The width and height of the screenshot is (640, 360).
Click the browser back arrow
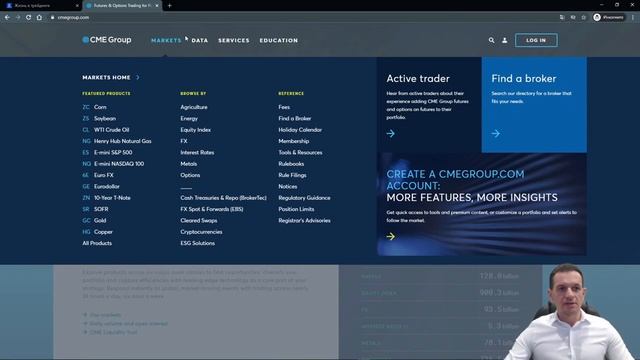tap(7, 18)
